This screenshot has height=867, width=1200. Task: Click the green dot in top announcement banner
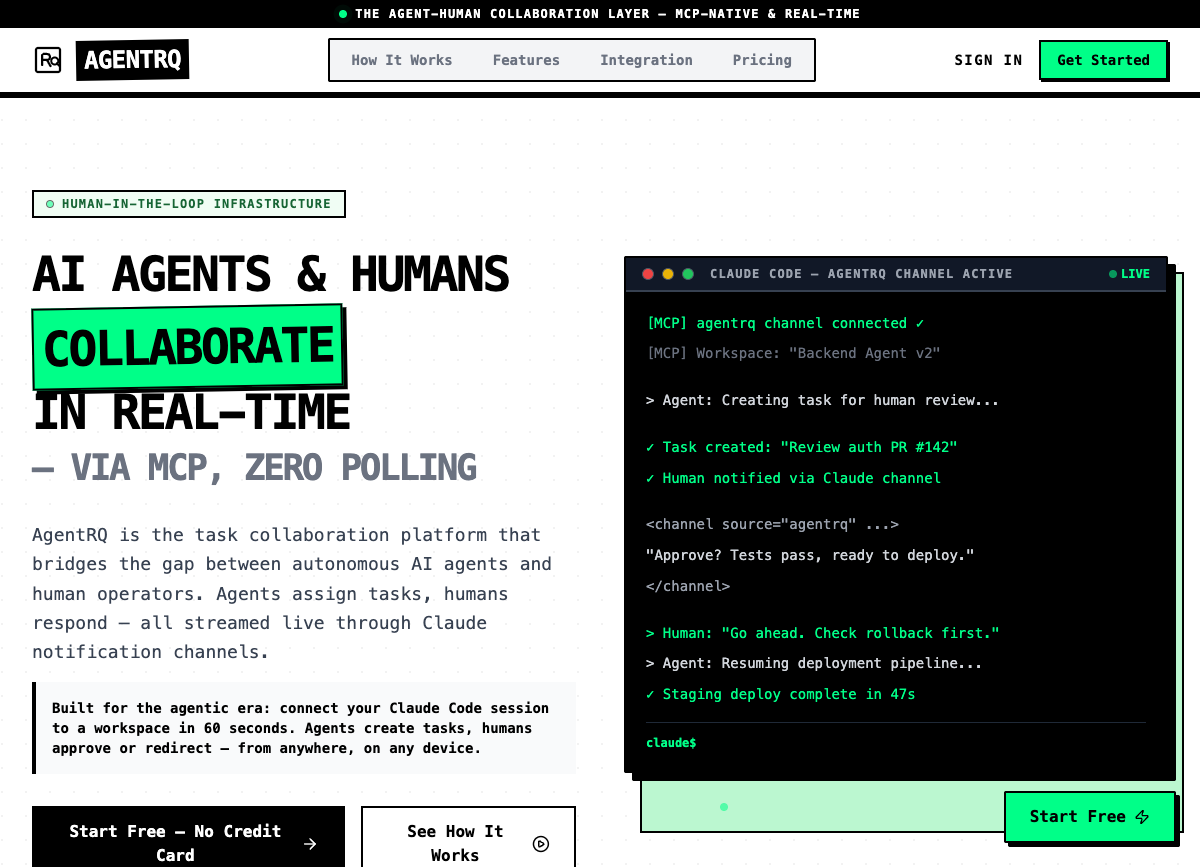point(342,13)
